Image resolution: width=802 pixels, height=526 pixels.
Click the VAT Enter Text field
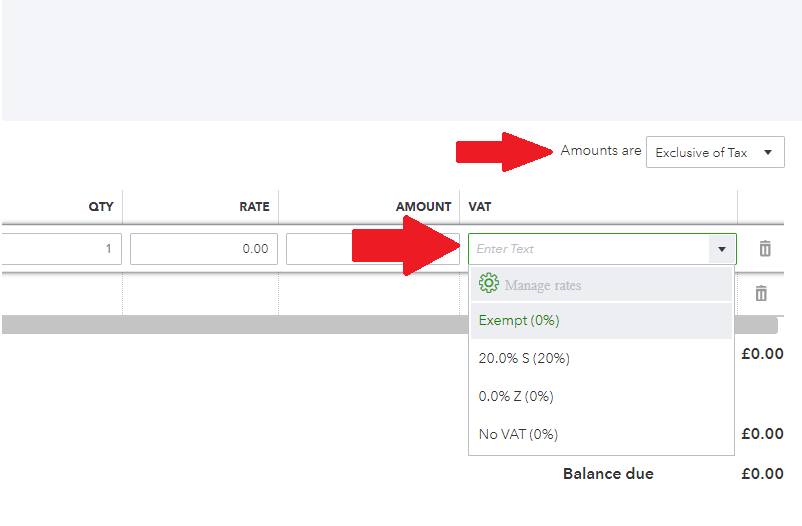(588, 249)
